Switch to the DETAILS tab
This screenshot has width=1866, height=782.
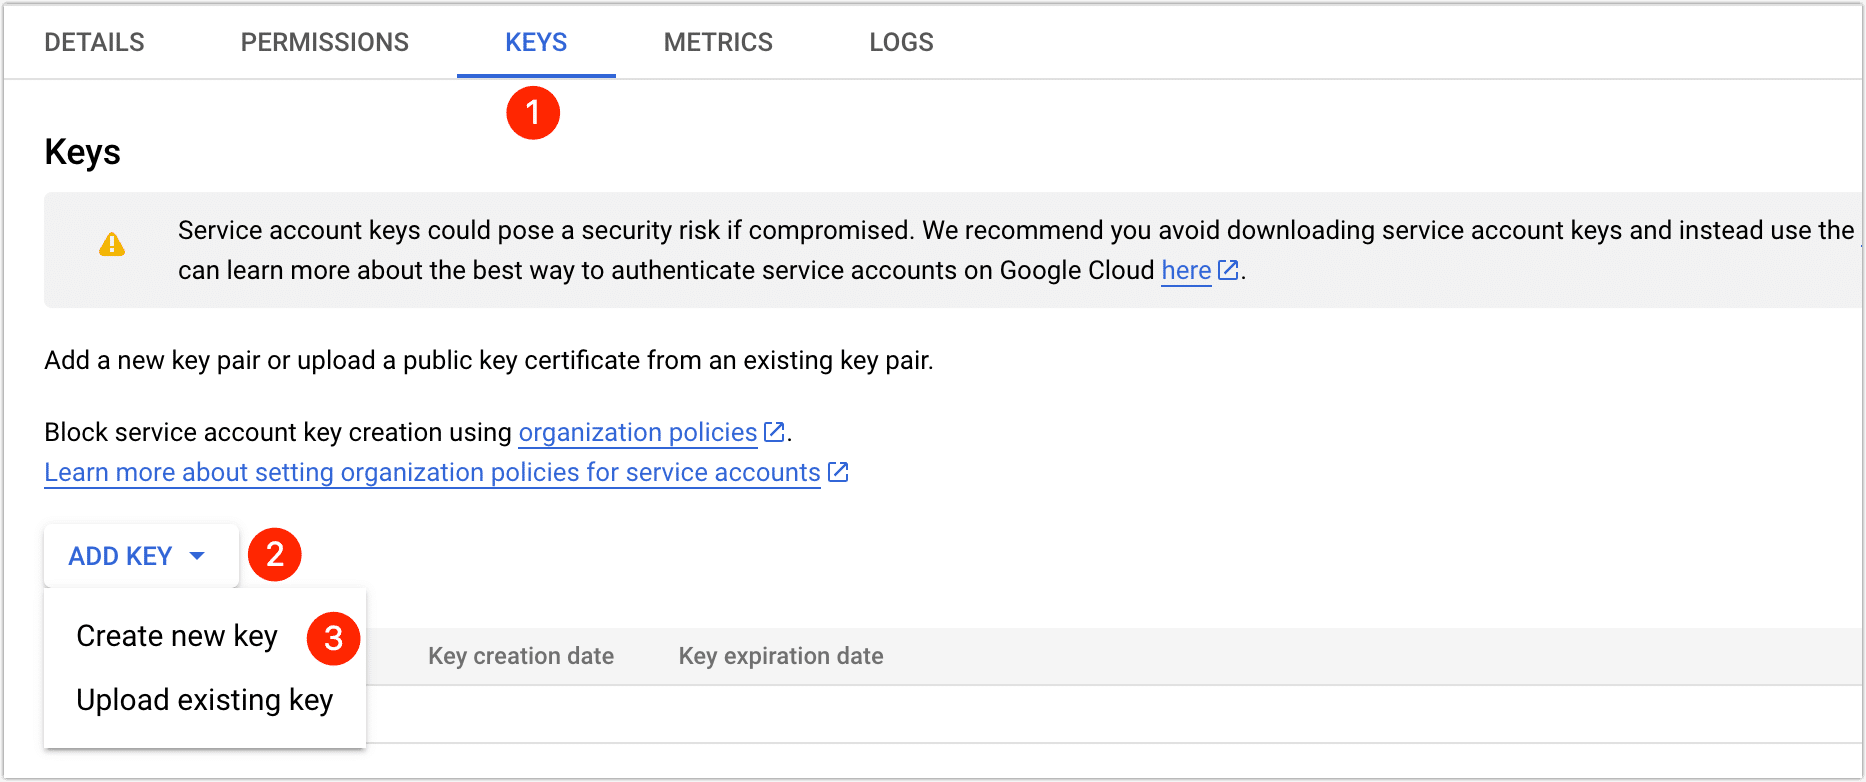(95, 42)
